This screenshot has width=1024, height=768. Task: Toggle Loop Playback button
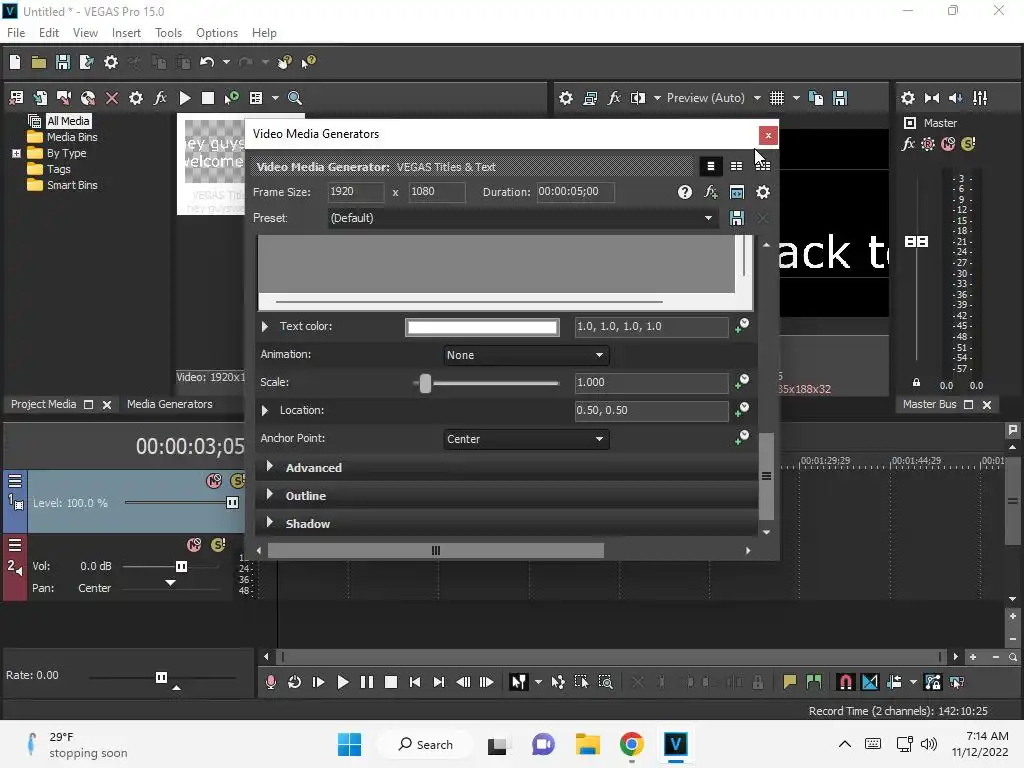tap(295, 682)
